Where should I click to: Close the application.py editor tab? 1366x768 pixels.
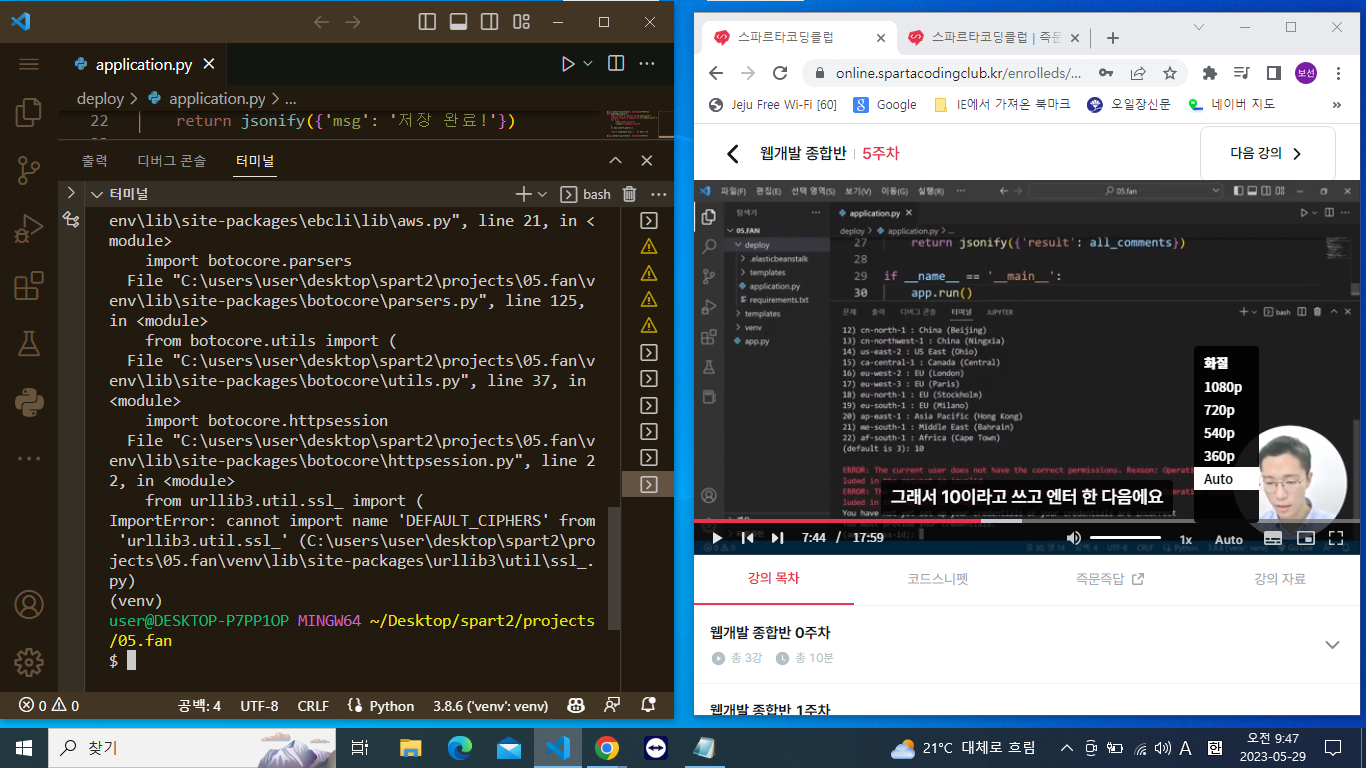point(210,64)
